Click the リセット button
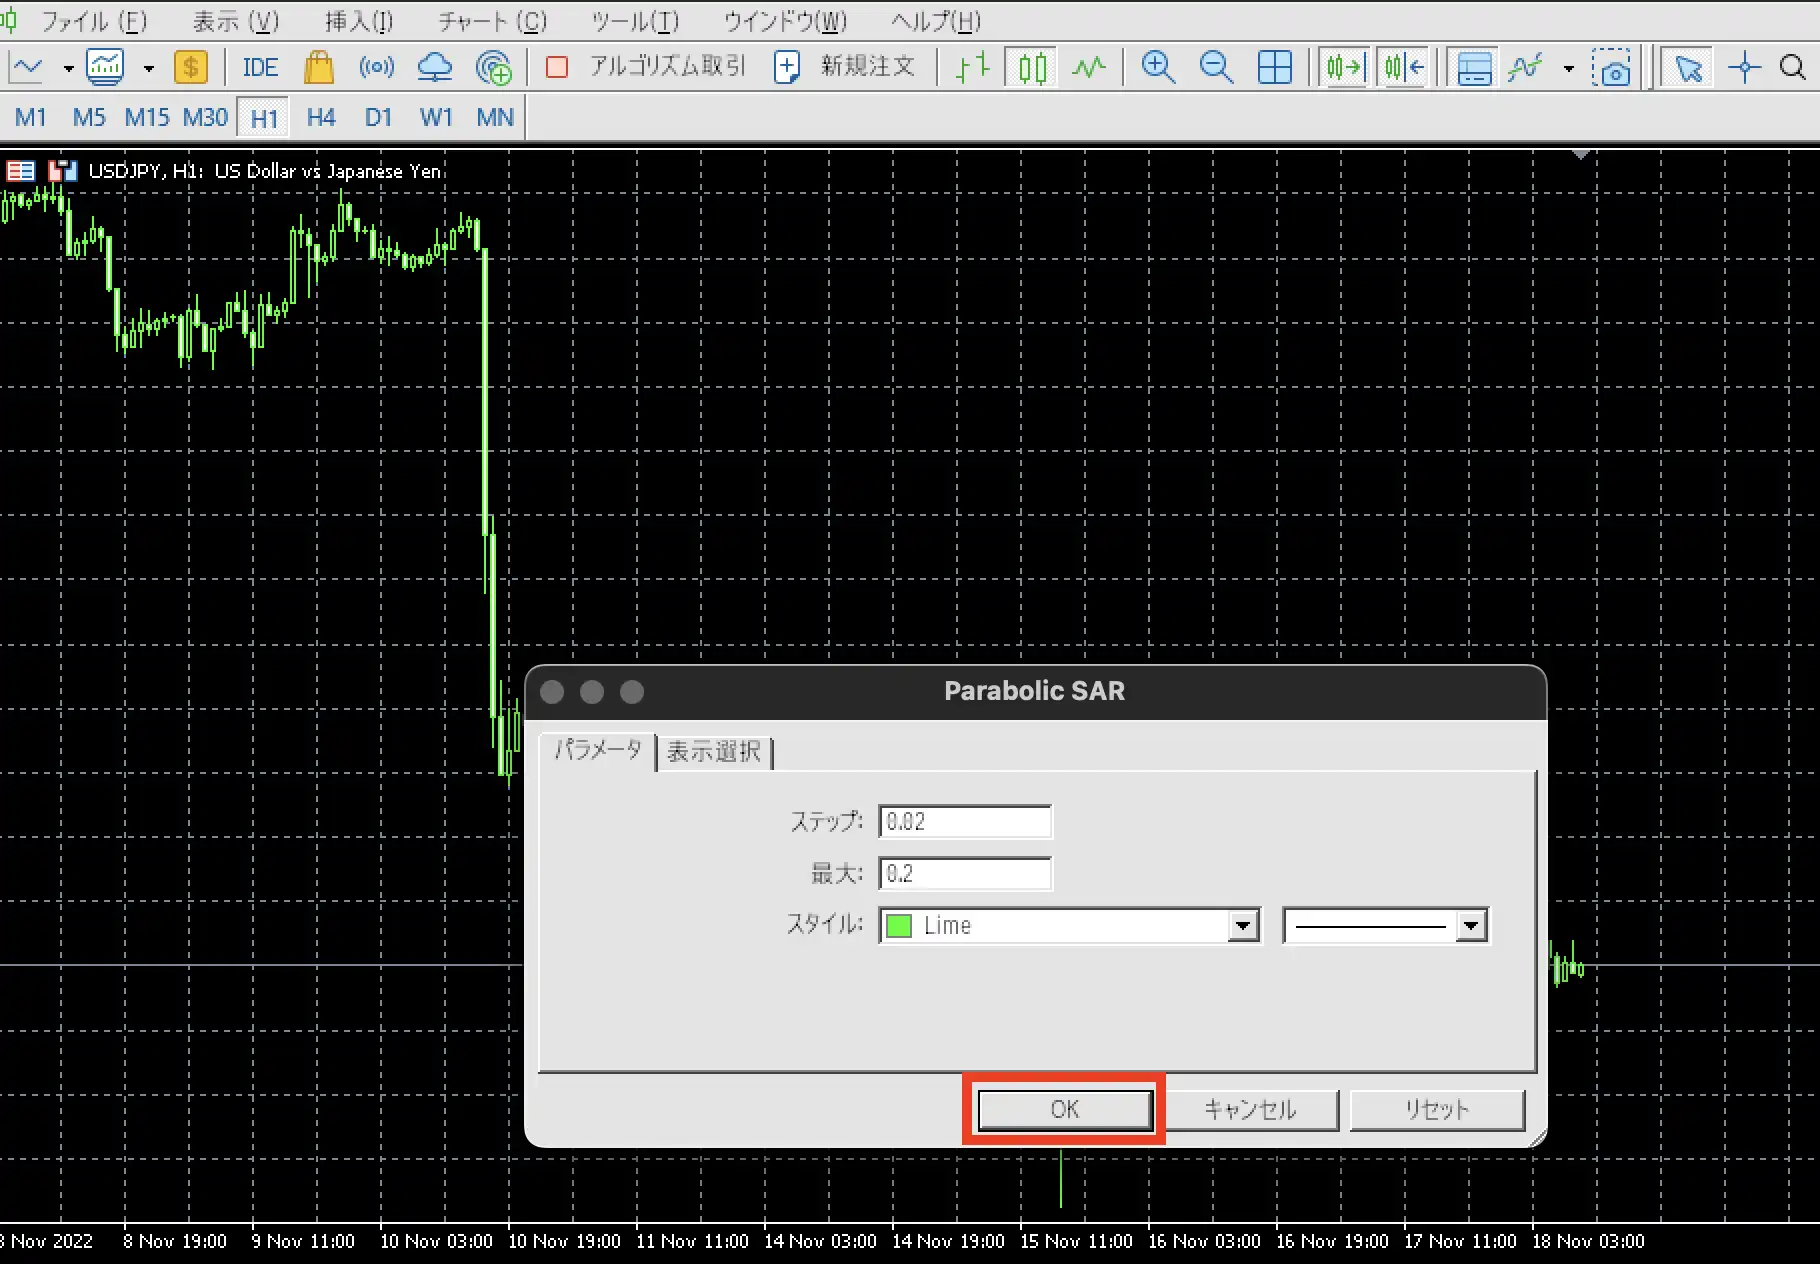The width and height of the screenshot is (1820, 1264). click(1437, 1109)
